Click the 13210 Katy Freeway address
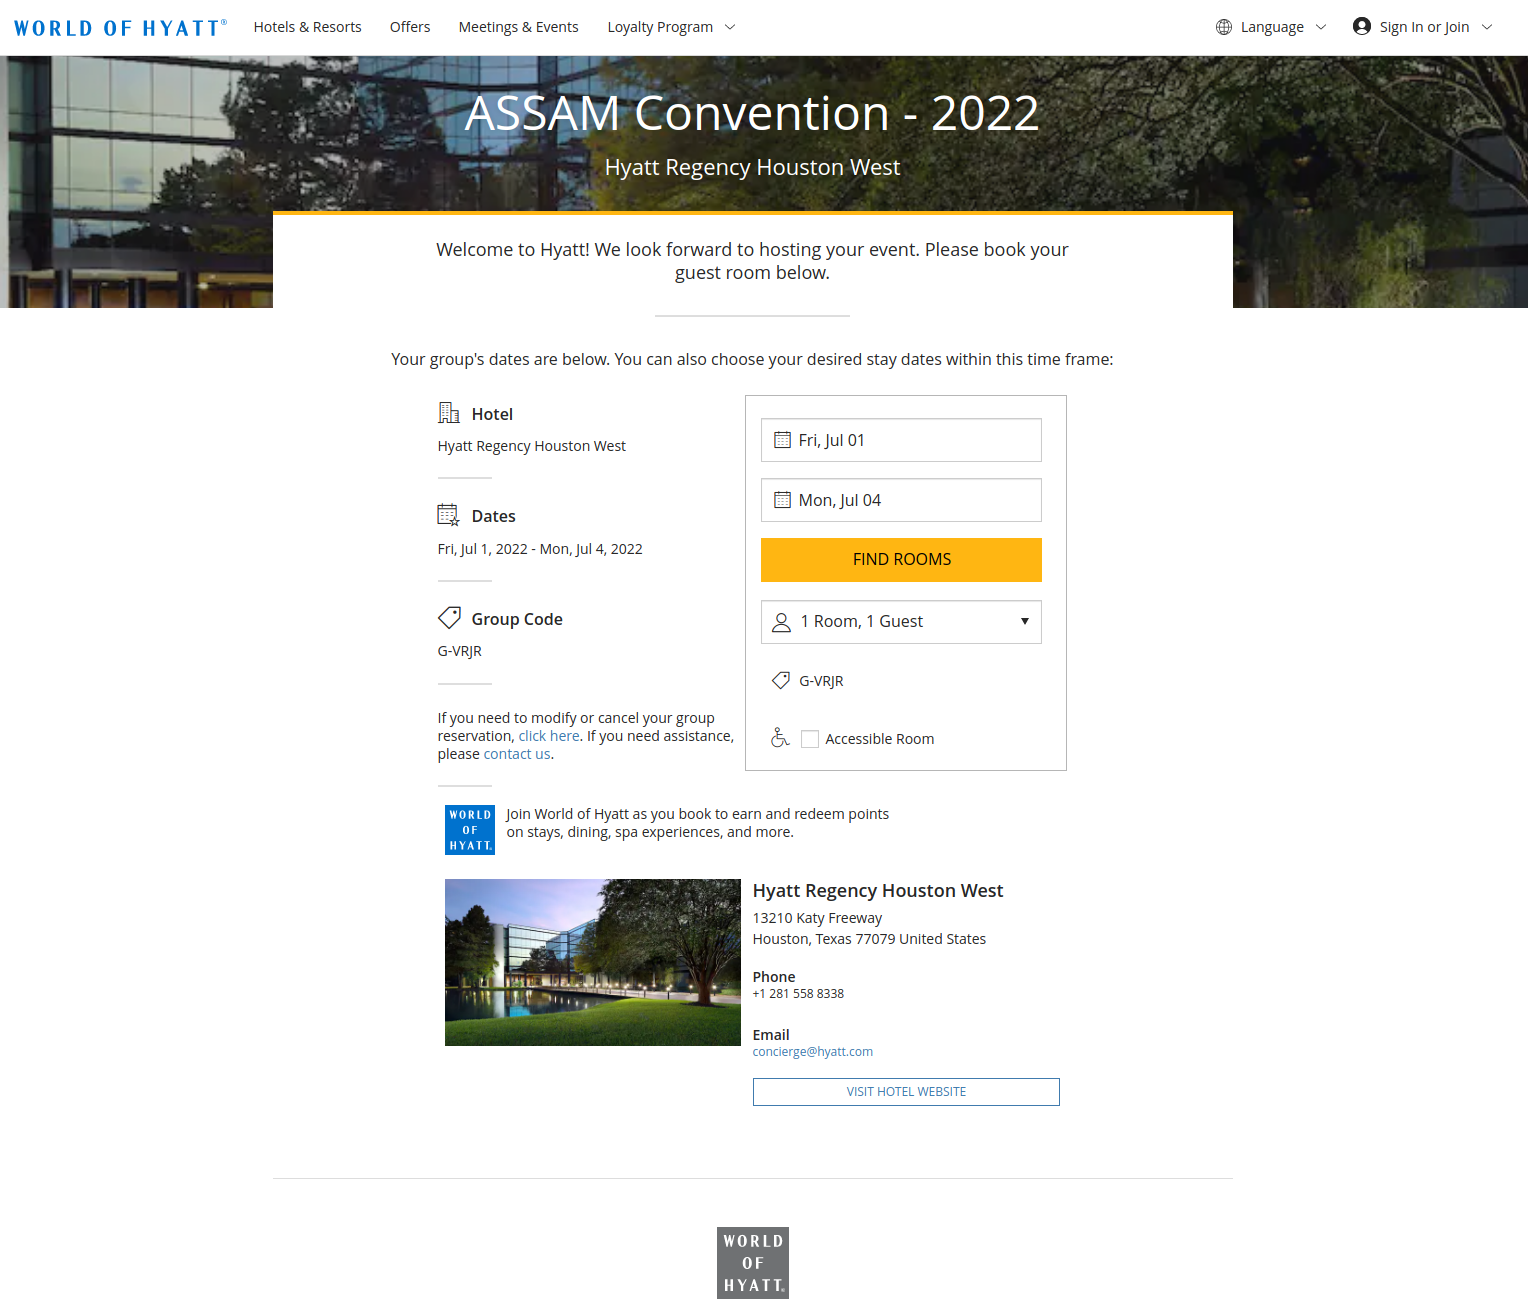The image size is (1528, 1311). pos(818,918)
